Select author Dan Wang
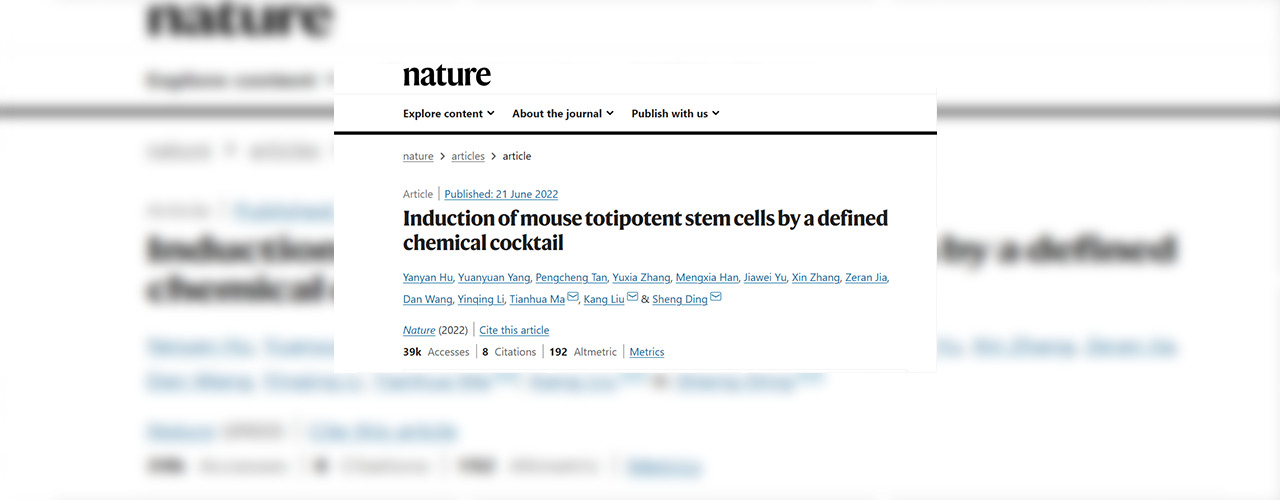 [426, 300]
